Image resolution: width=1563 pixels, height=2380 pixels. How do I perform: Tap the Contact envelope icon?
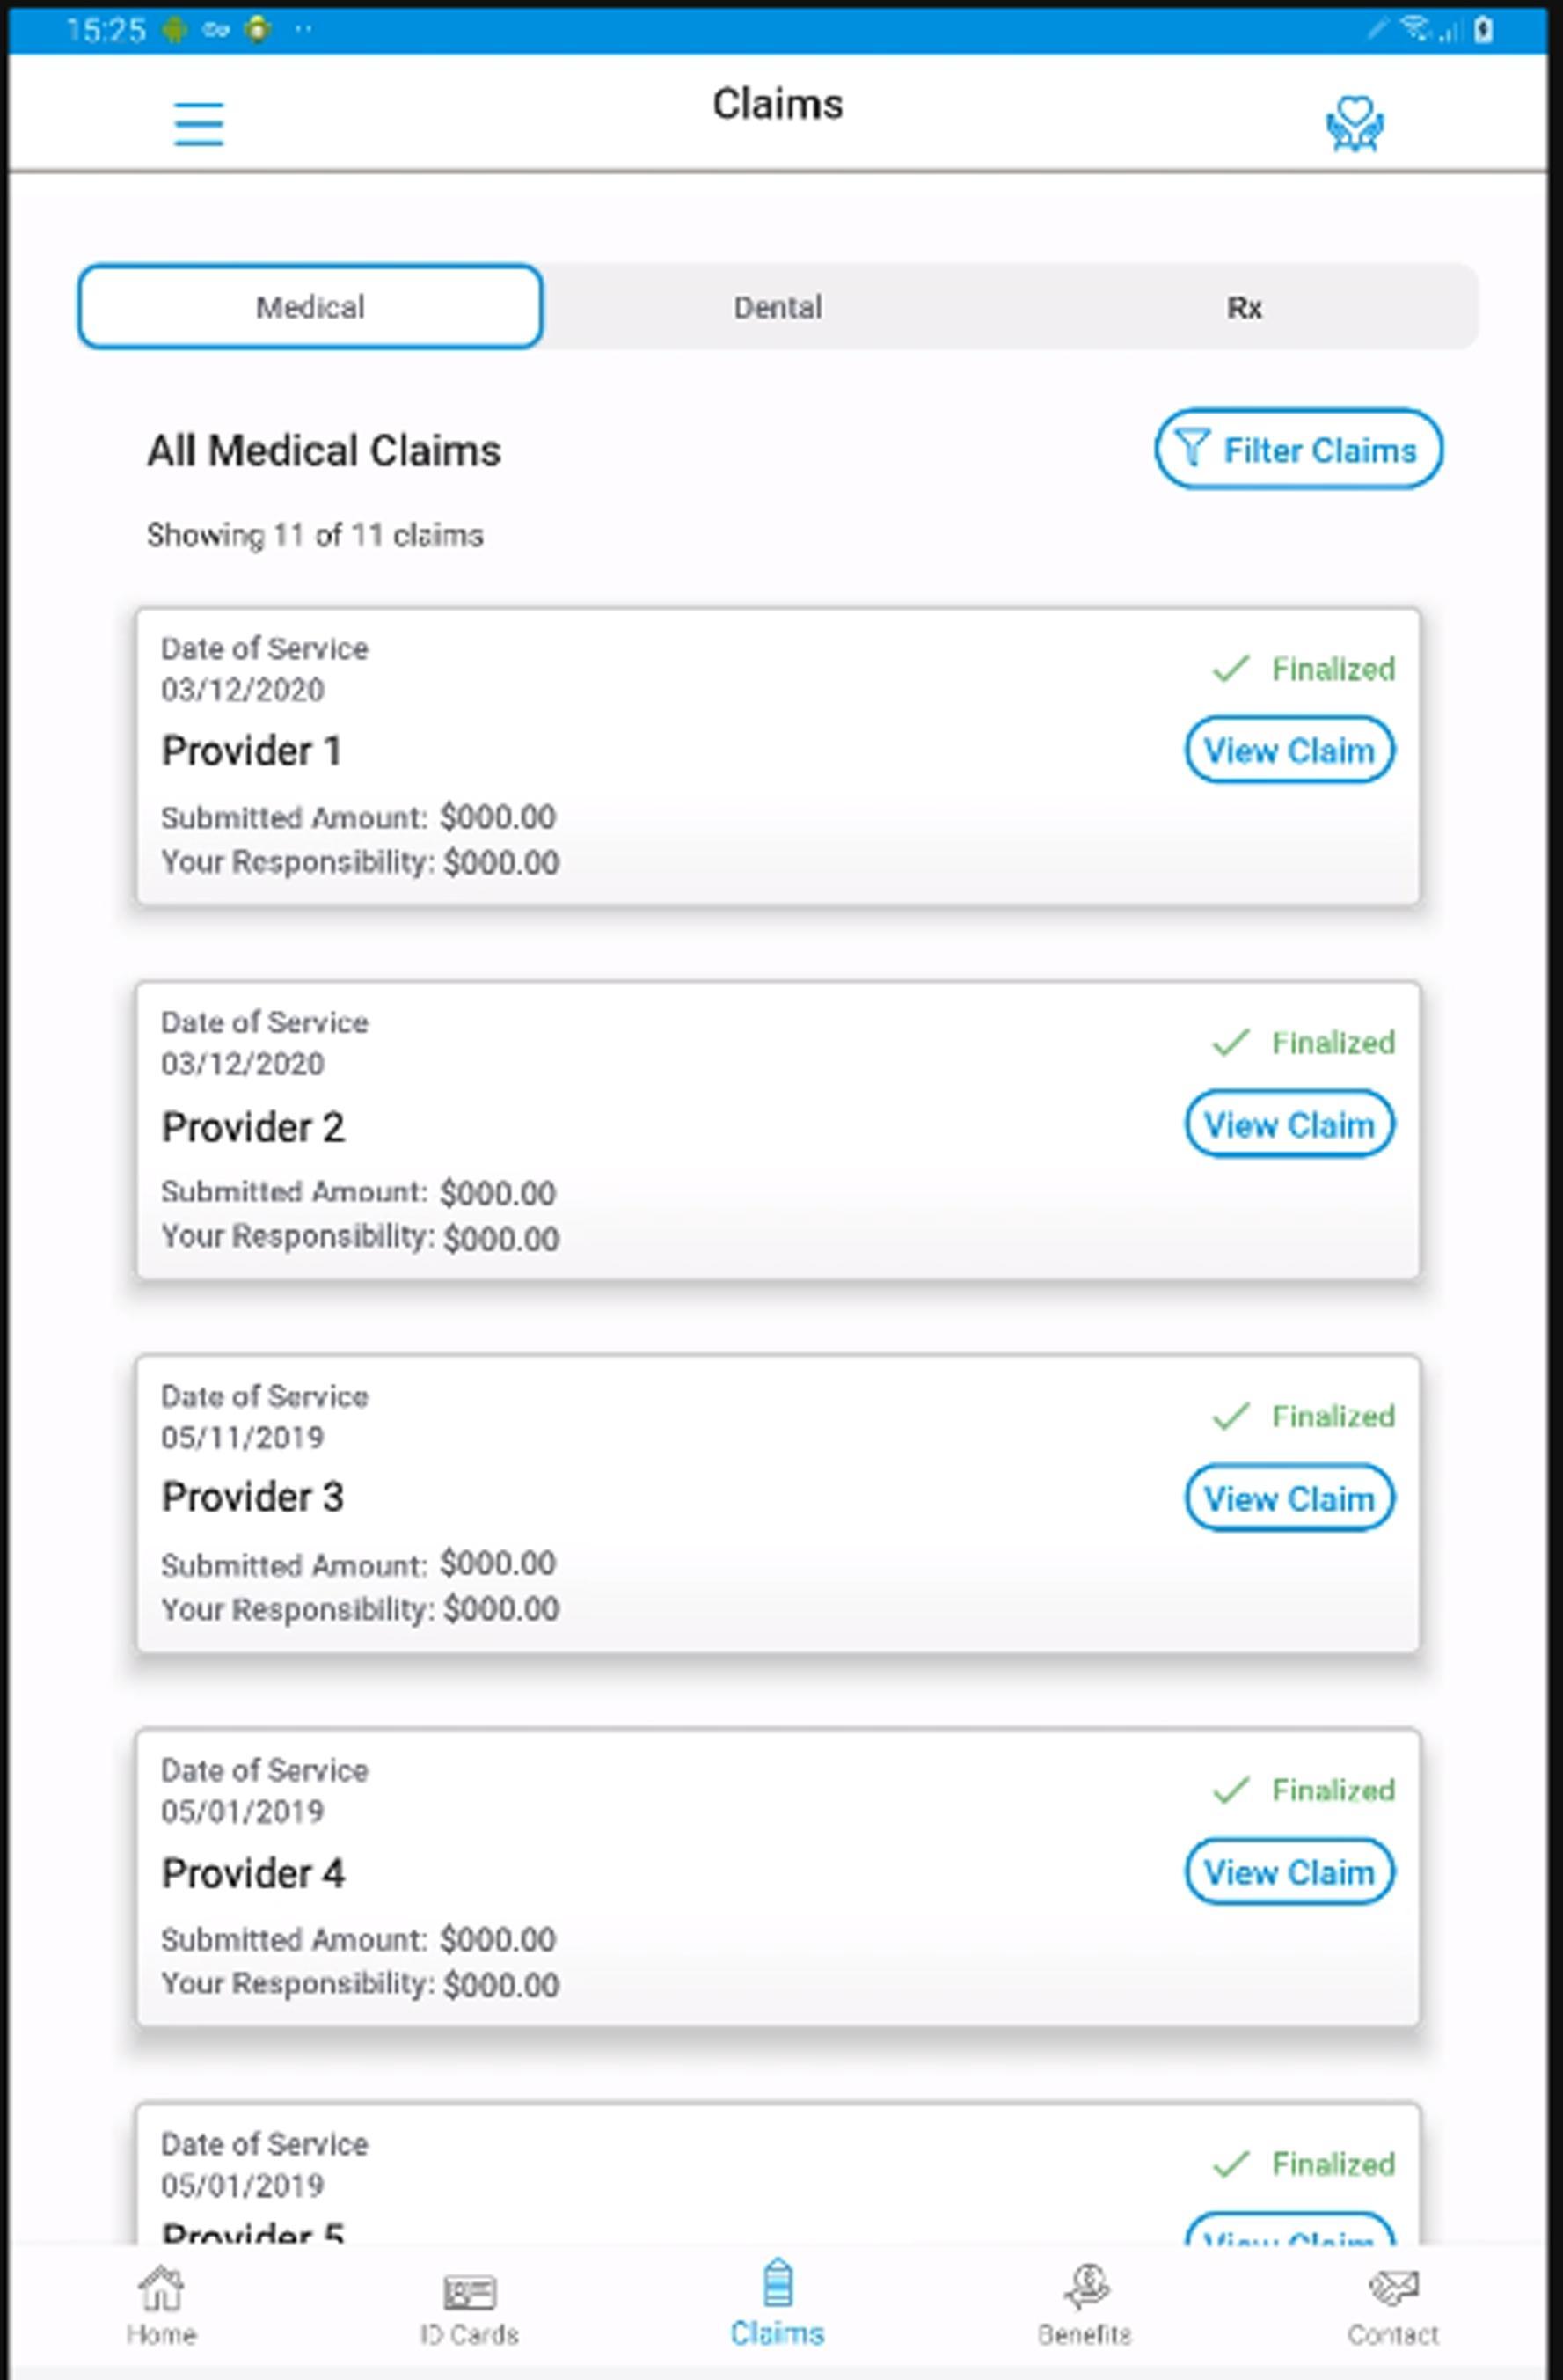coord(1392,2287)
